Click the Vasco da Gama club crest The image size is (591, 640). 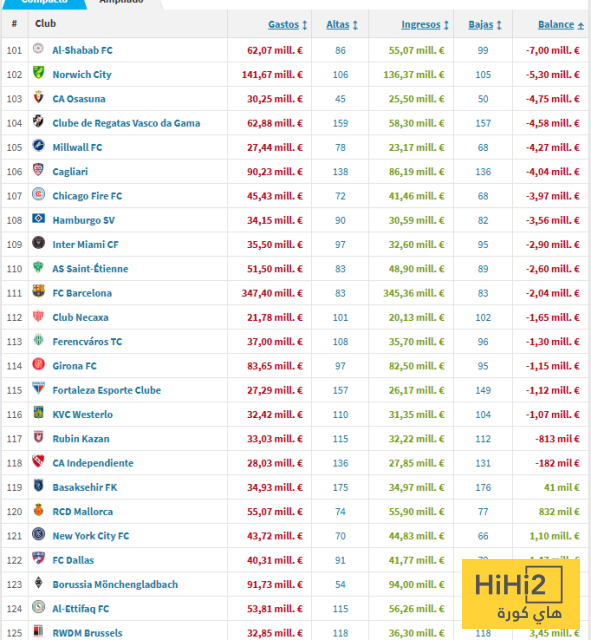[38, 122]
